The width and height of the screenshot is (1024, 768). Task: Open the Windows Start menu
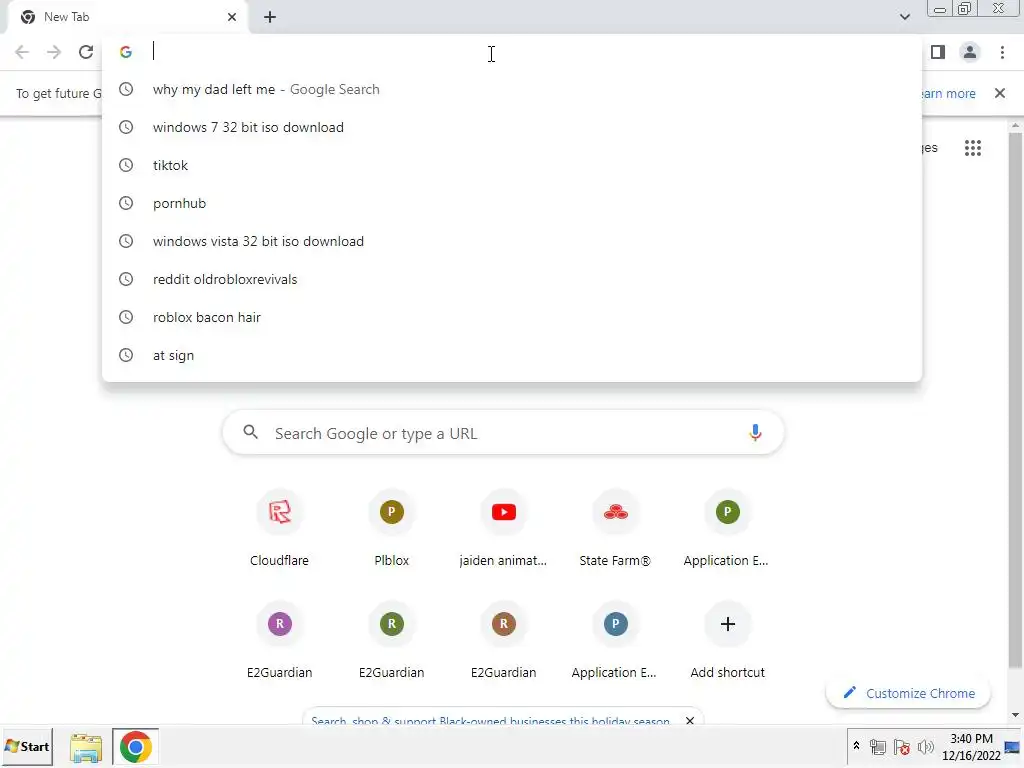[27, 746]
